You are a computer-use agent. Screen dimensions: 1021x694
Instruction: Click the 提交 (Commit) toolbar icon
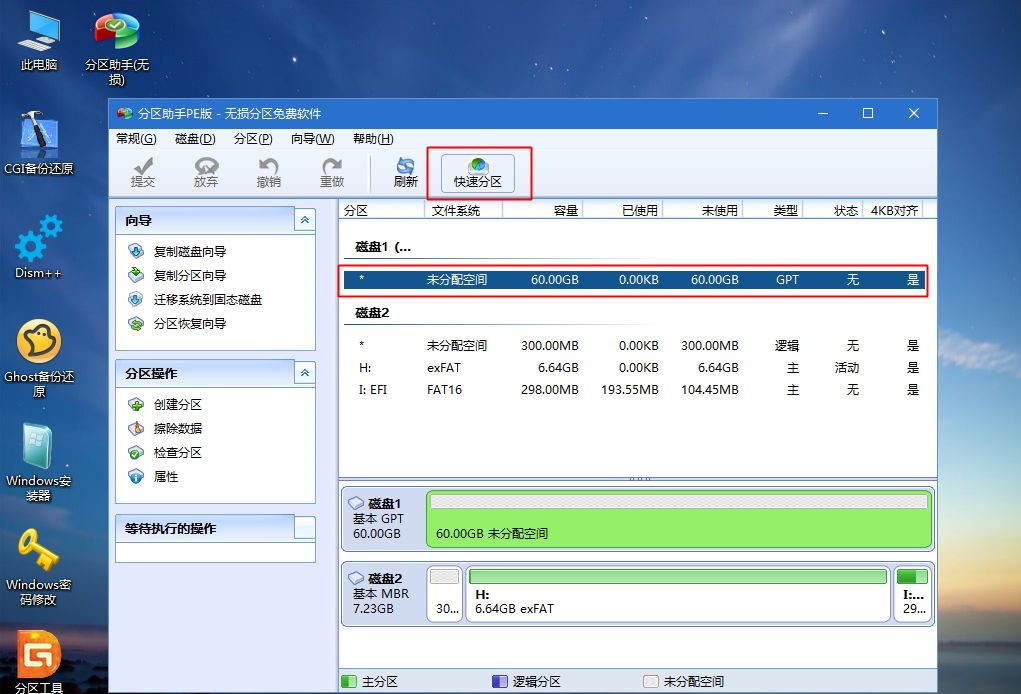click(x=143, y=172)
